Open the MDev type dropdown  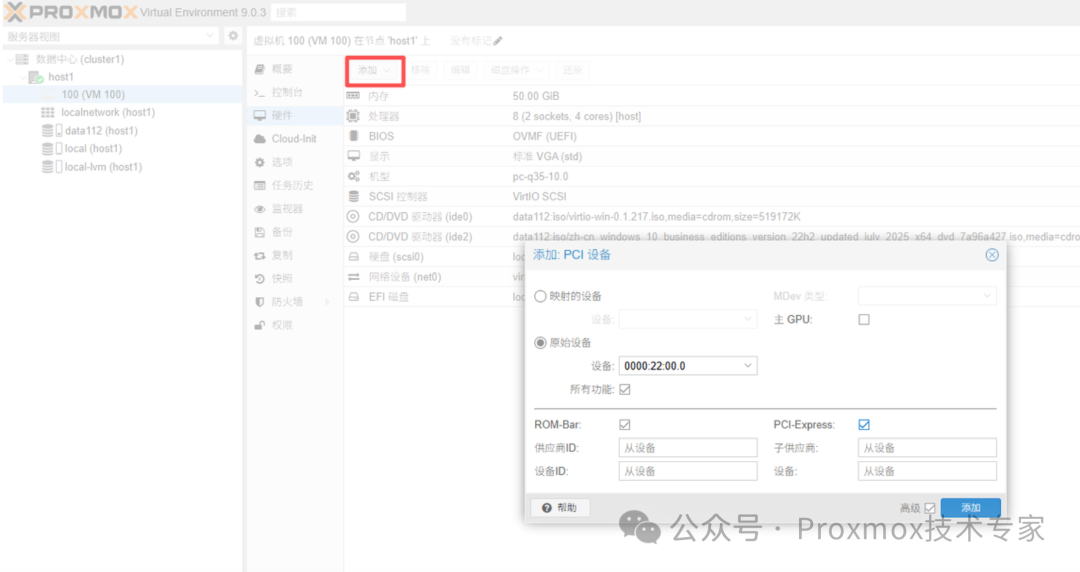coord(987,296)
